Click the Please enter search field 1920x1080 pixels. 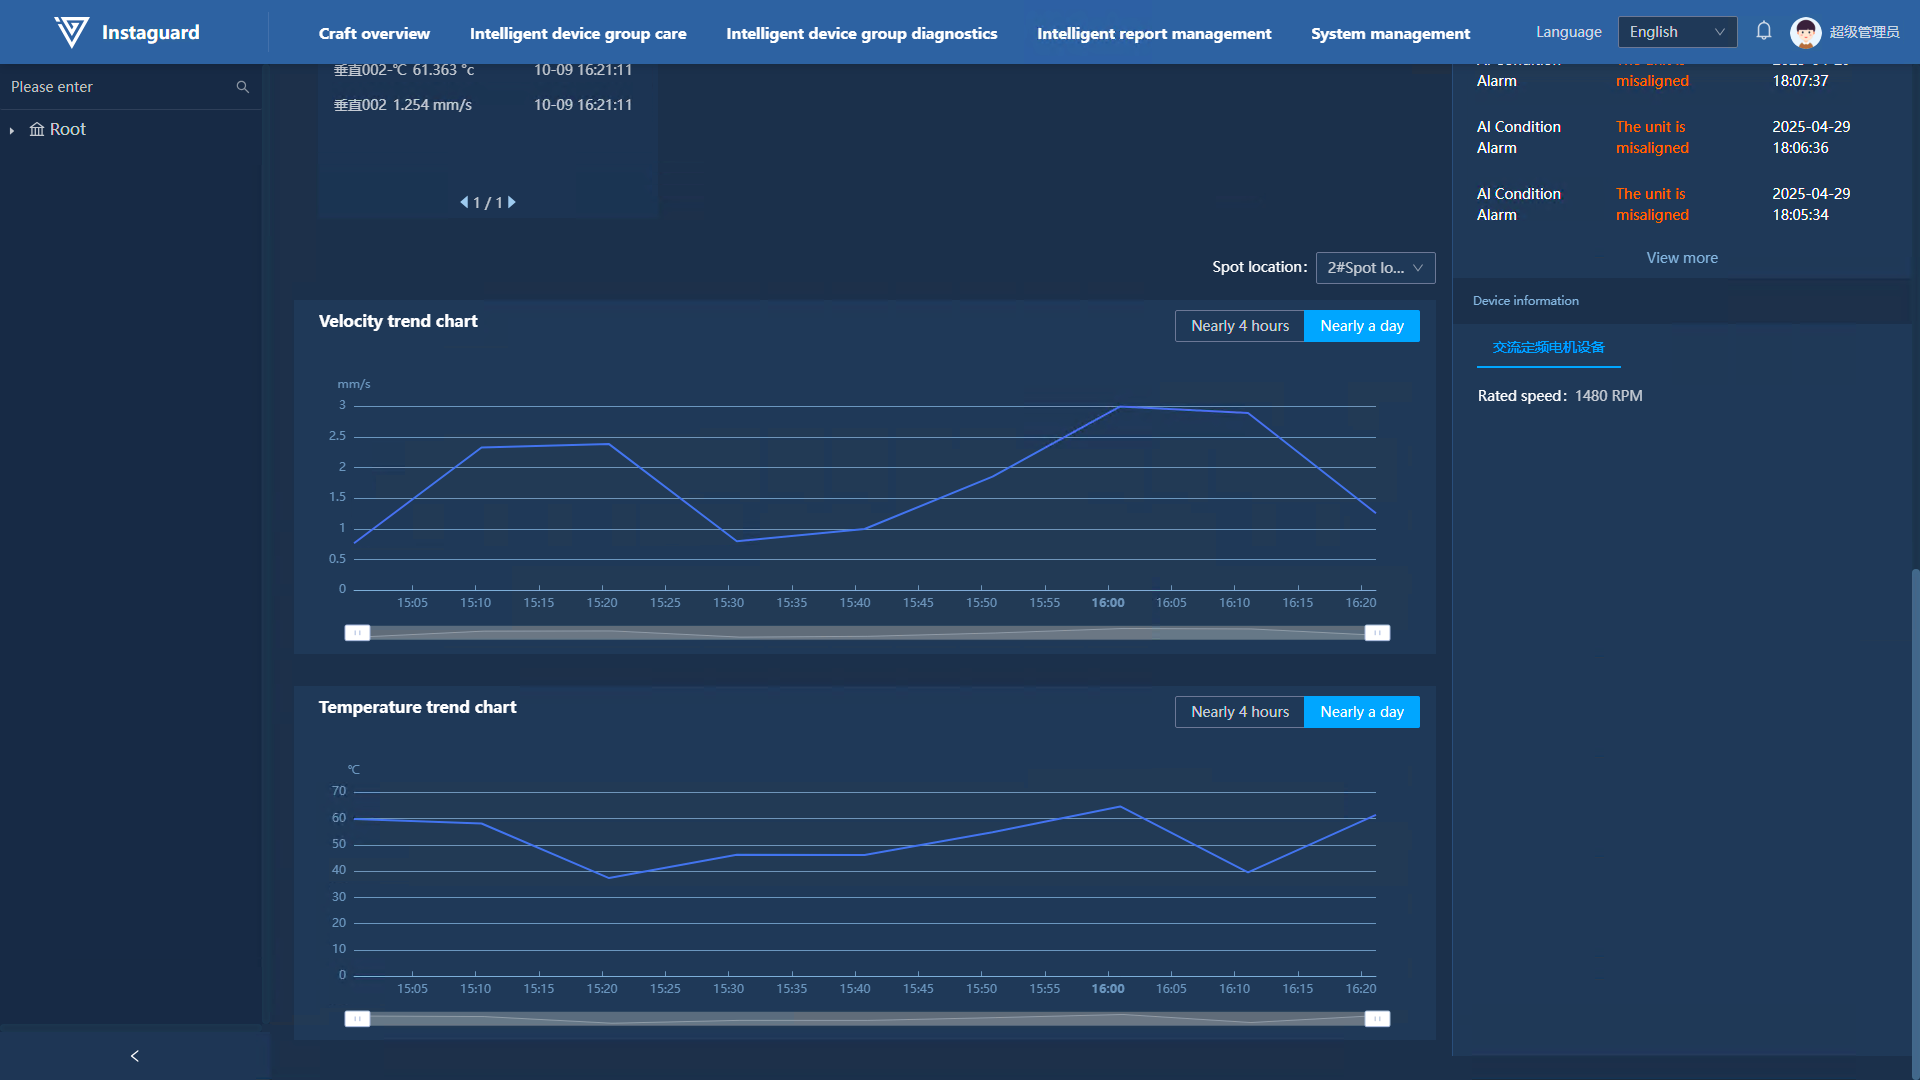click(x=115, y=87)
